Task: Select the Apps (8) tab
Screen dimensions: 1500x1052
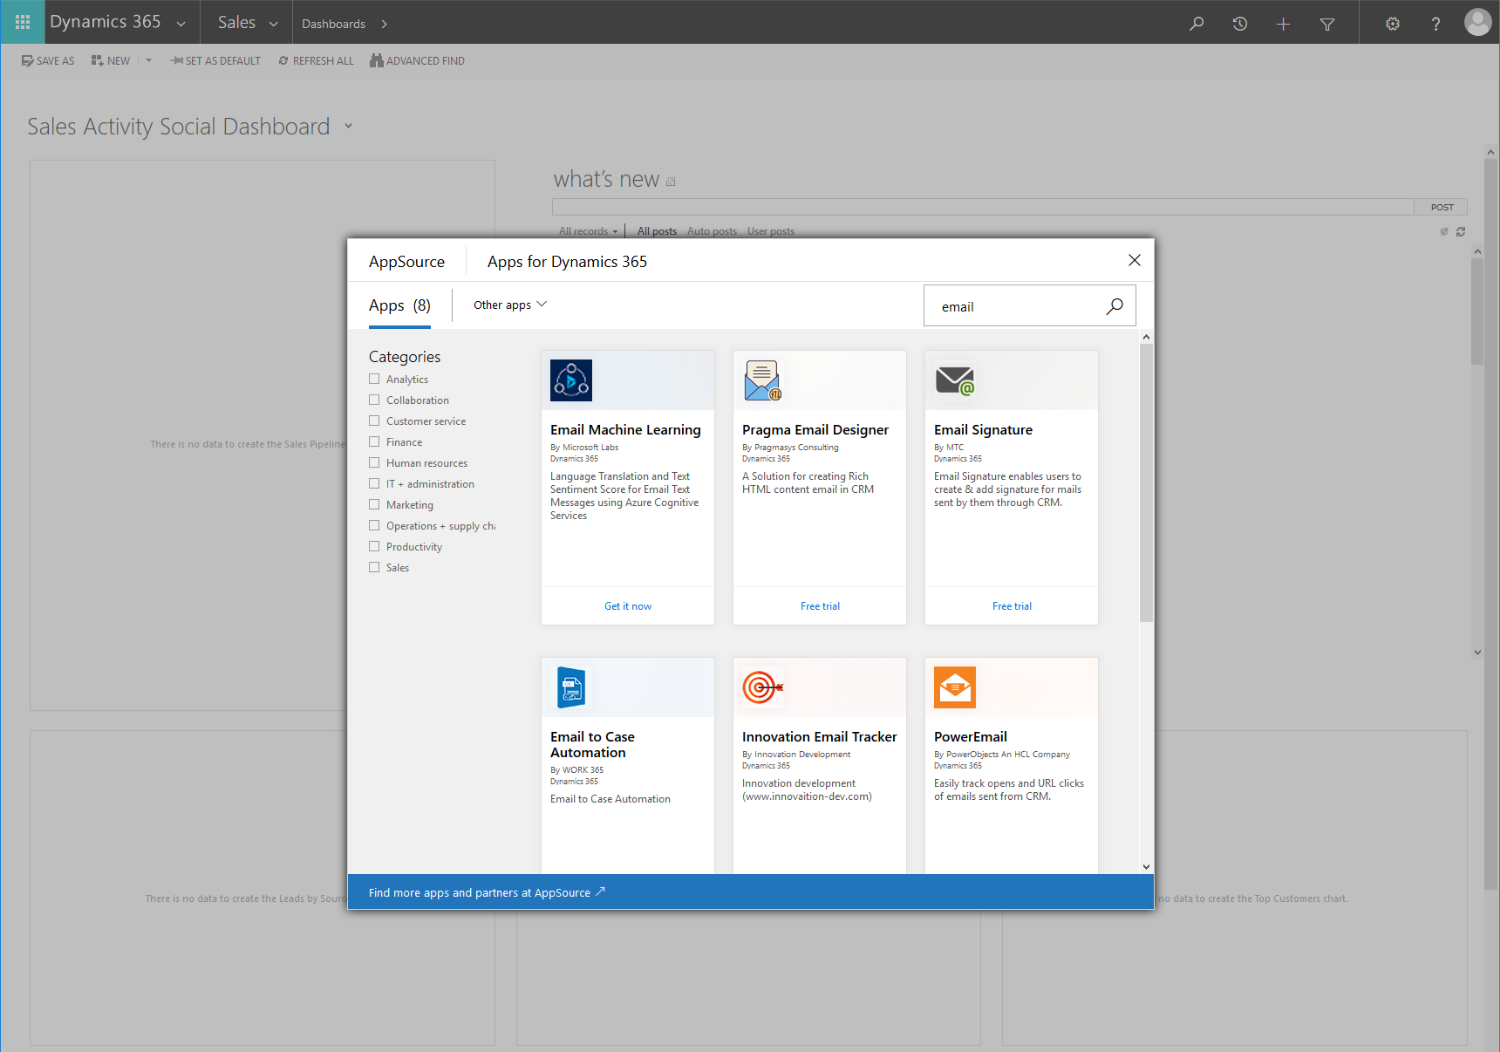Action: [400, 305]
